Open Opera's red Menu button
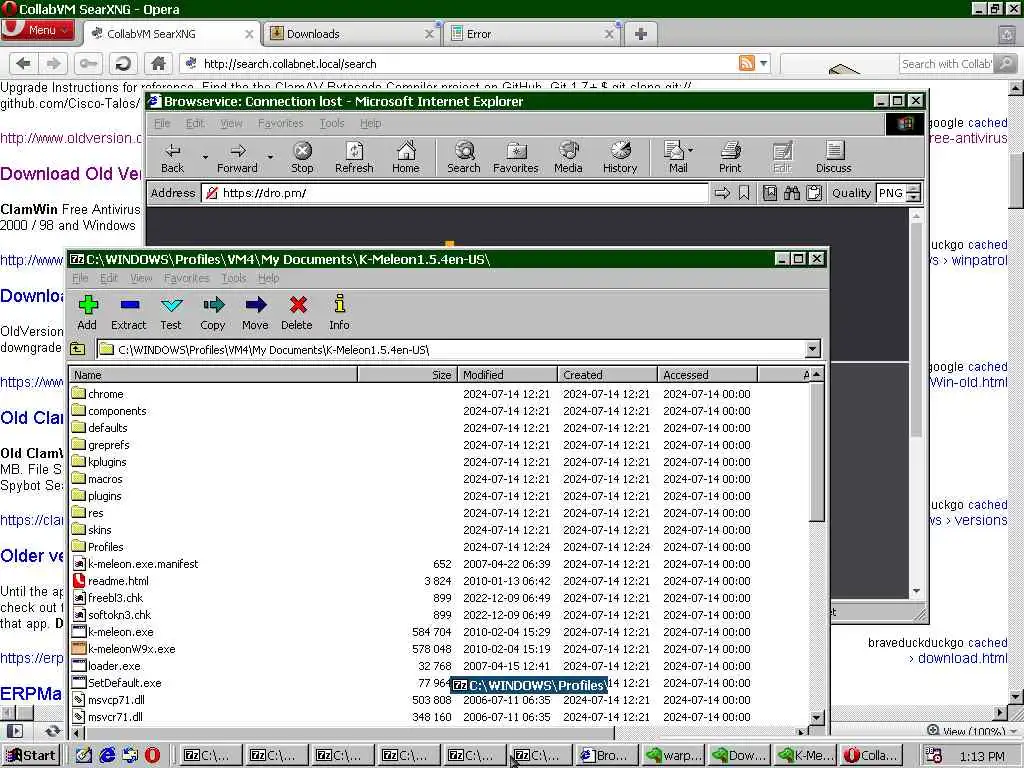1024x768 pixels. coord(38,30)
